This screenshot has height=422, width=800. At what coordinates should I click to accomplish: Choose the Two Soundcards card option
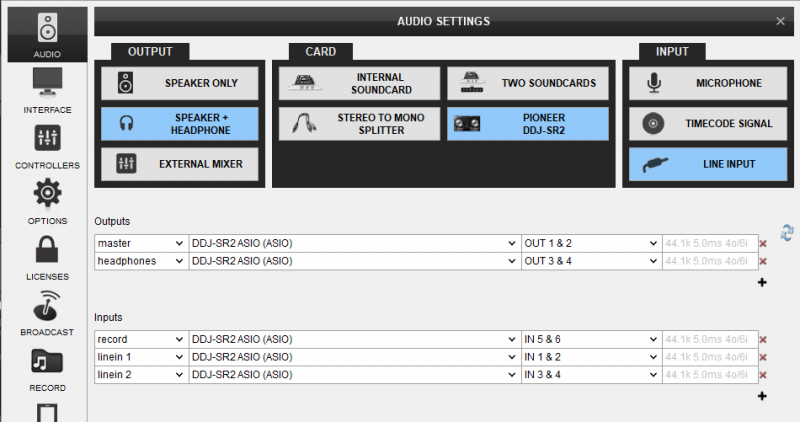528,83
